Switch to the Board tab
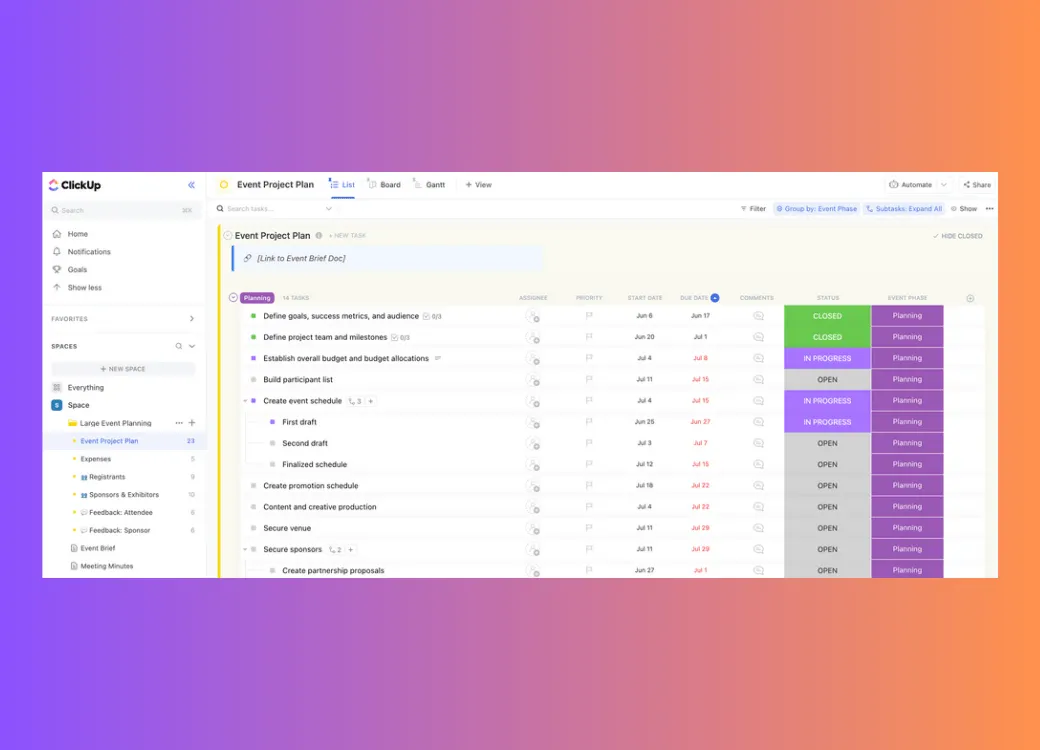The image size is (1040, 750). [384, 185]
